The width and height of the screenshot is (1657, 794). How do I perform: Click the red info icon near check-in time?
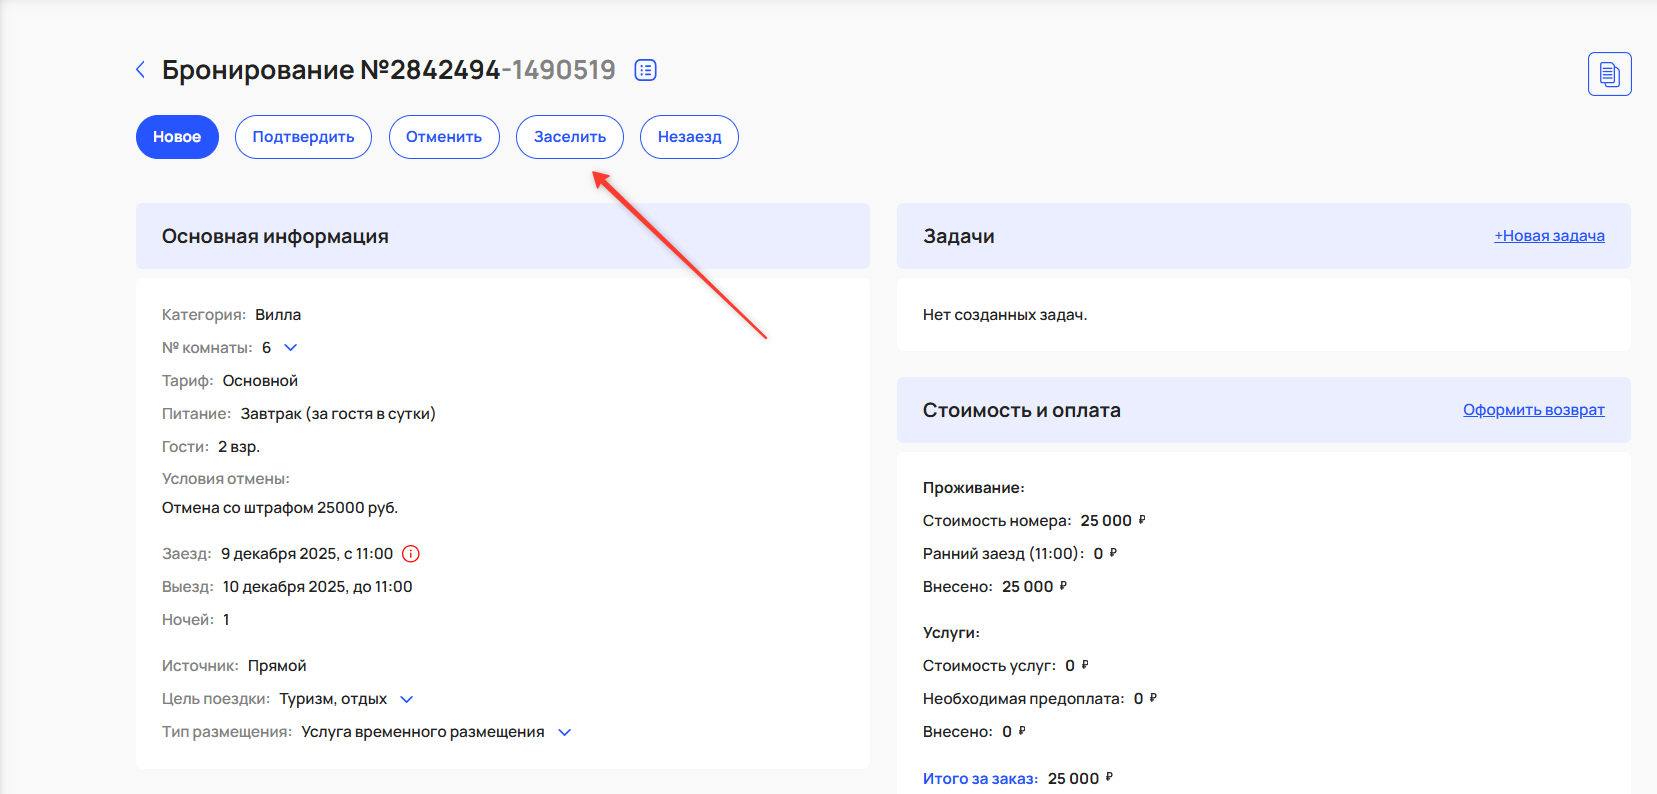[411, 554]
